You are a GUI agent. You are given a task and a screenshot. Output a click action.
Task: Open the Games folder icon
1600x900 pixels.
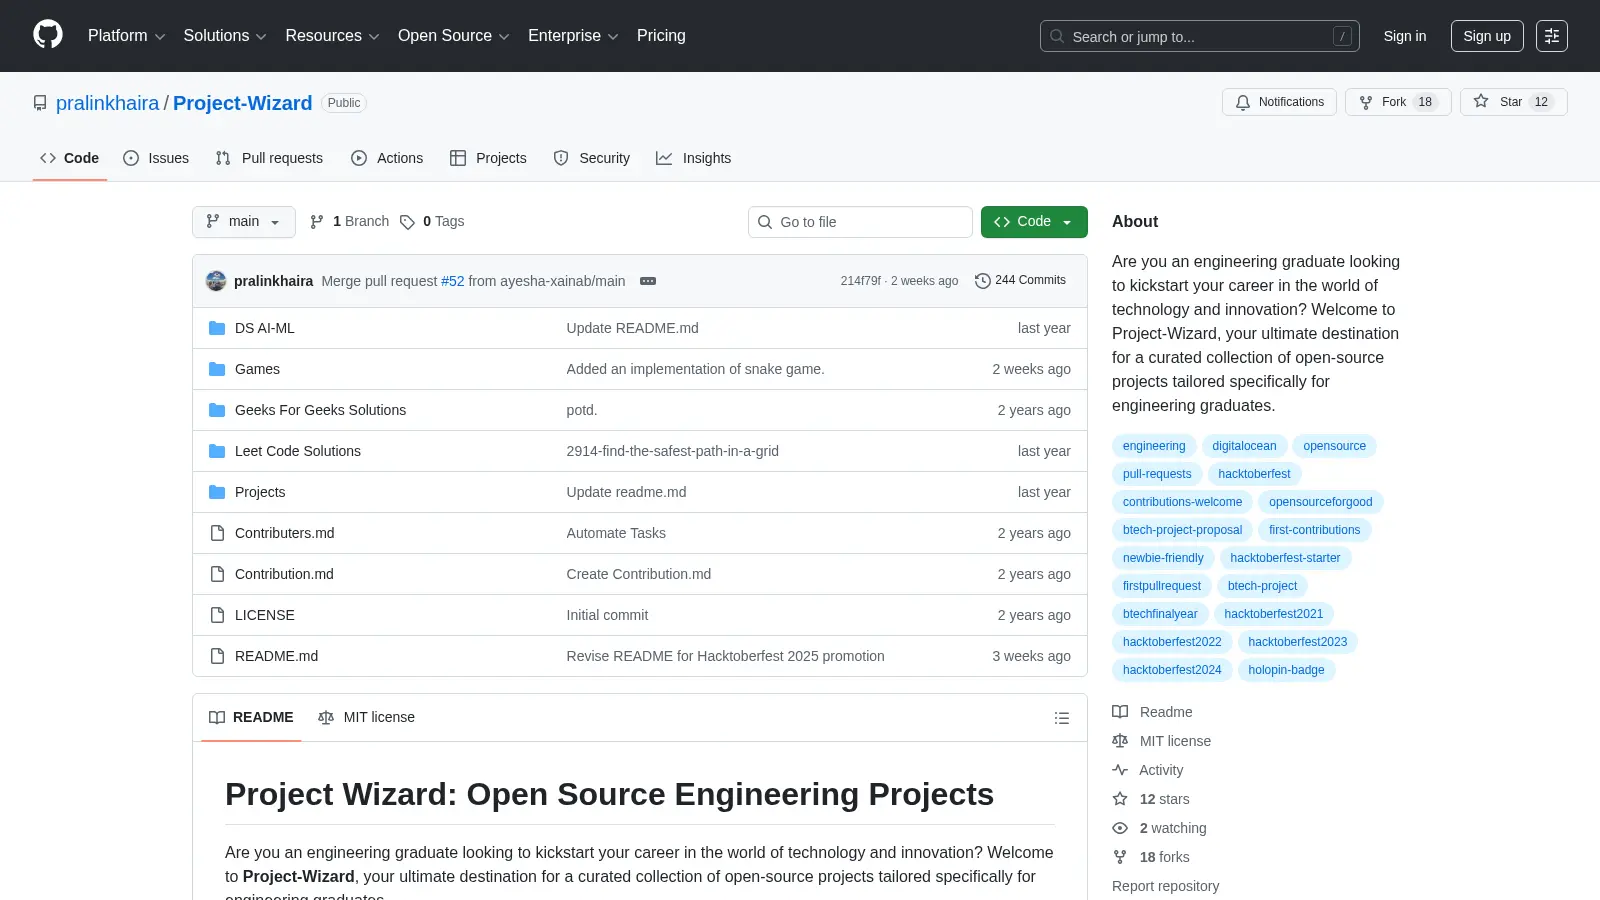[217, 369]
